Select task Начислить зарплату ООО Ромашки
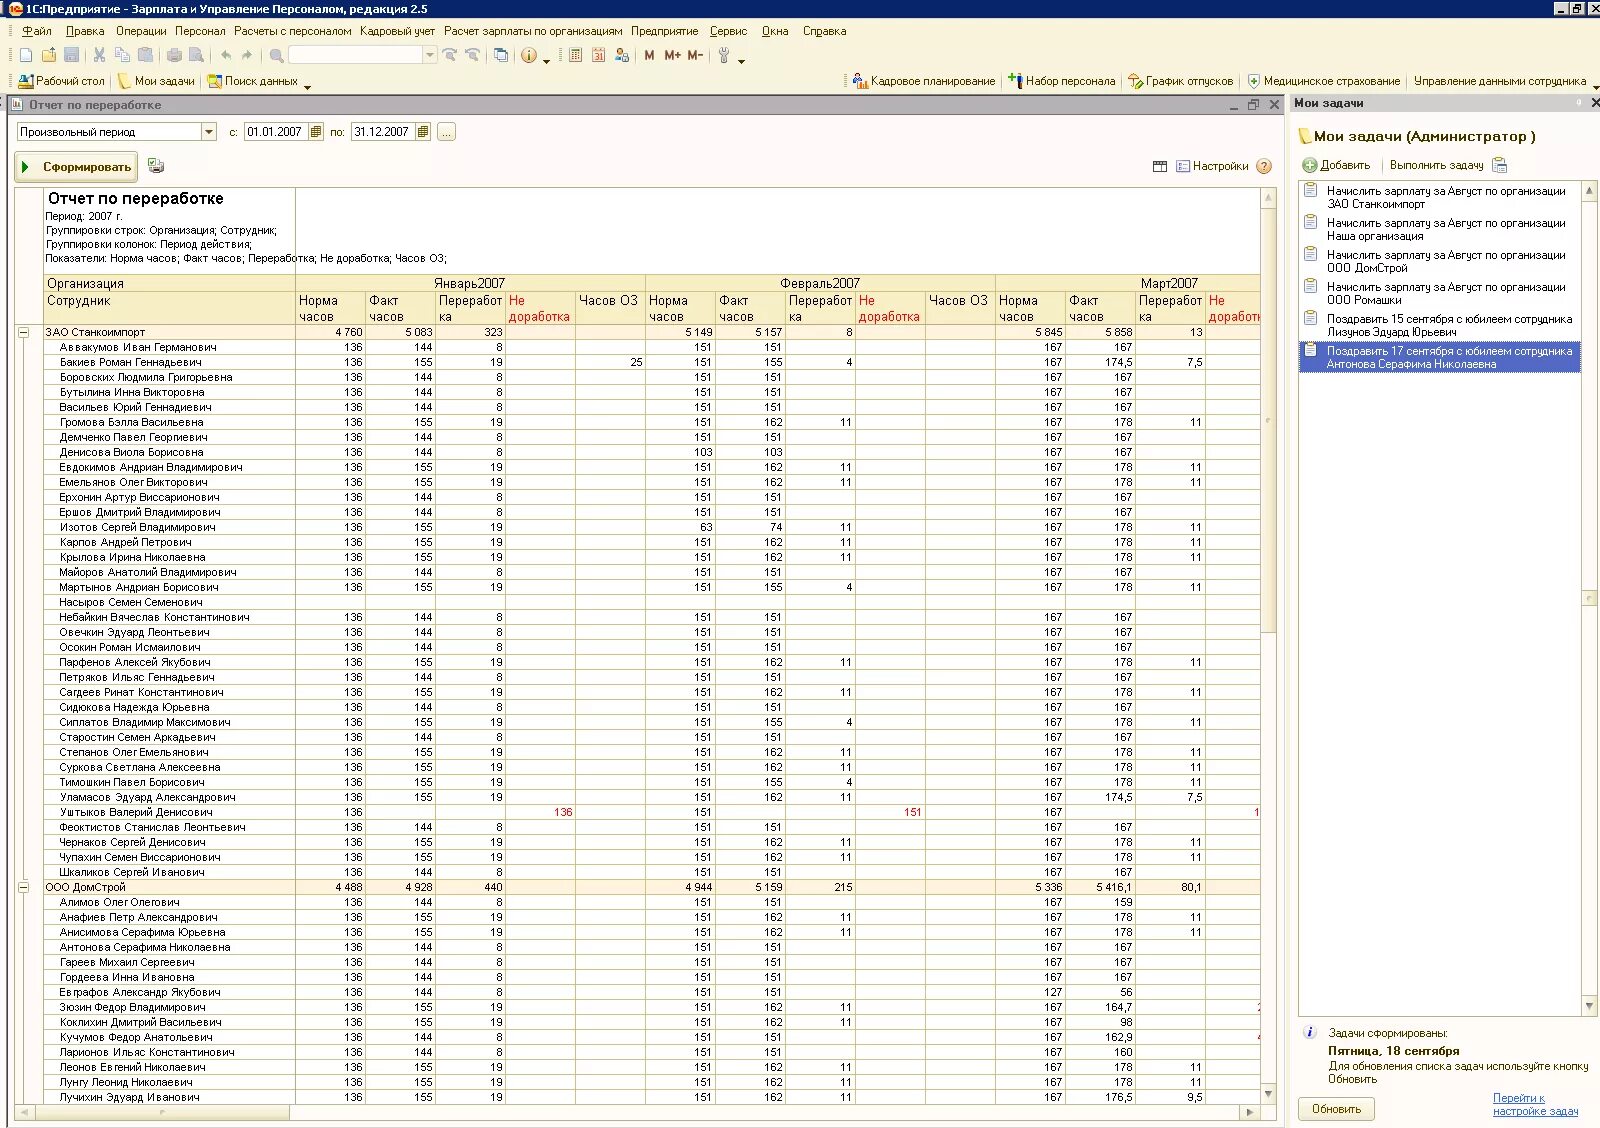 click(1440, 293)
